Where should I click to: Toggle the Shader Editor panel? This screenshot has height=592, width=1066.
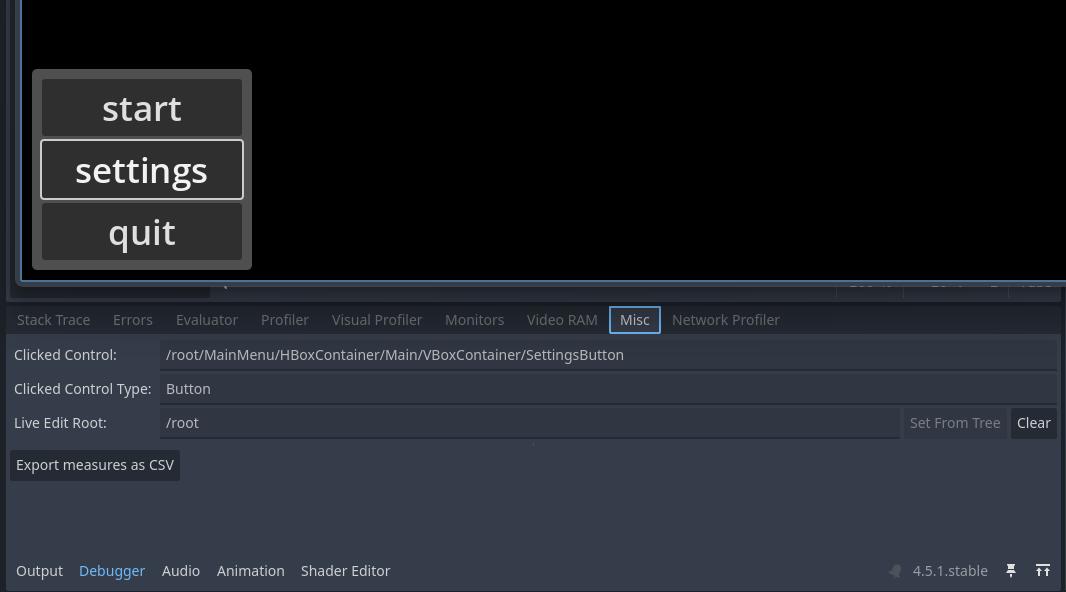346,571
